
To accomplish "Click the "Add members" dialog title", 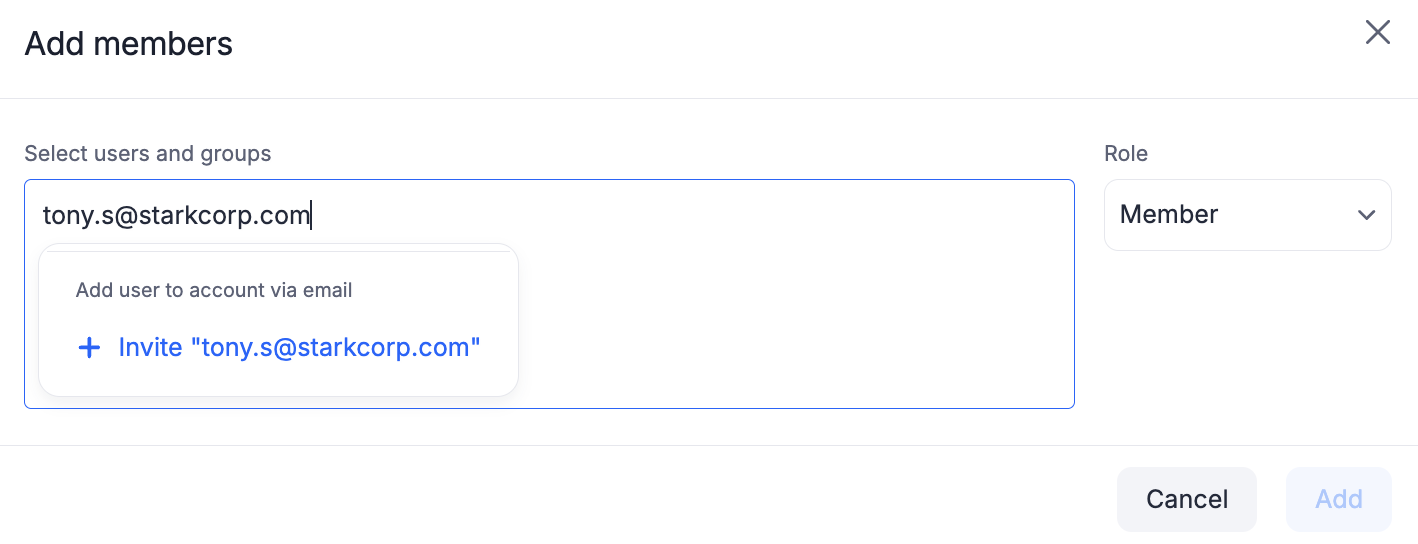I will click(128, 44).
